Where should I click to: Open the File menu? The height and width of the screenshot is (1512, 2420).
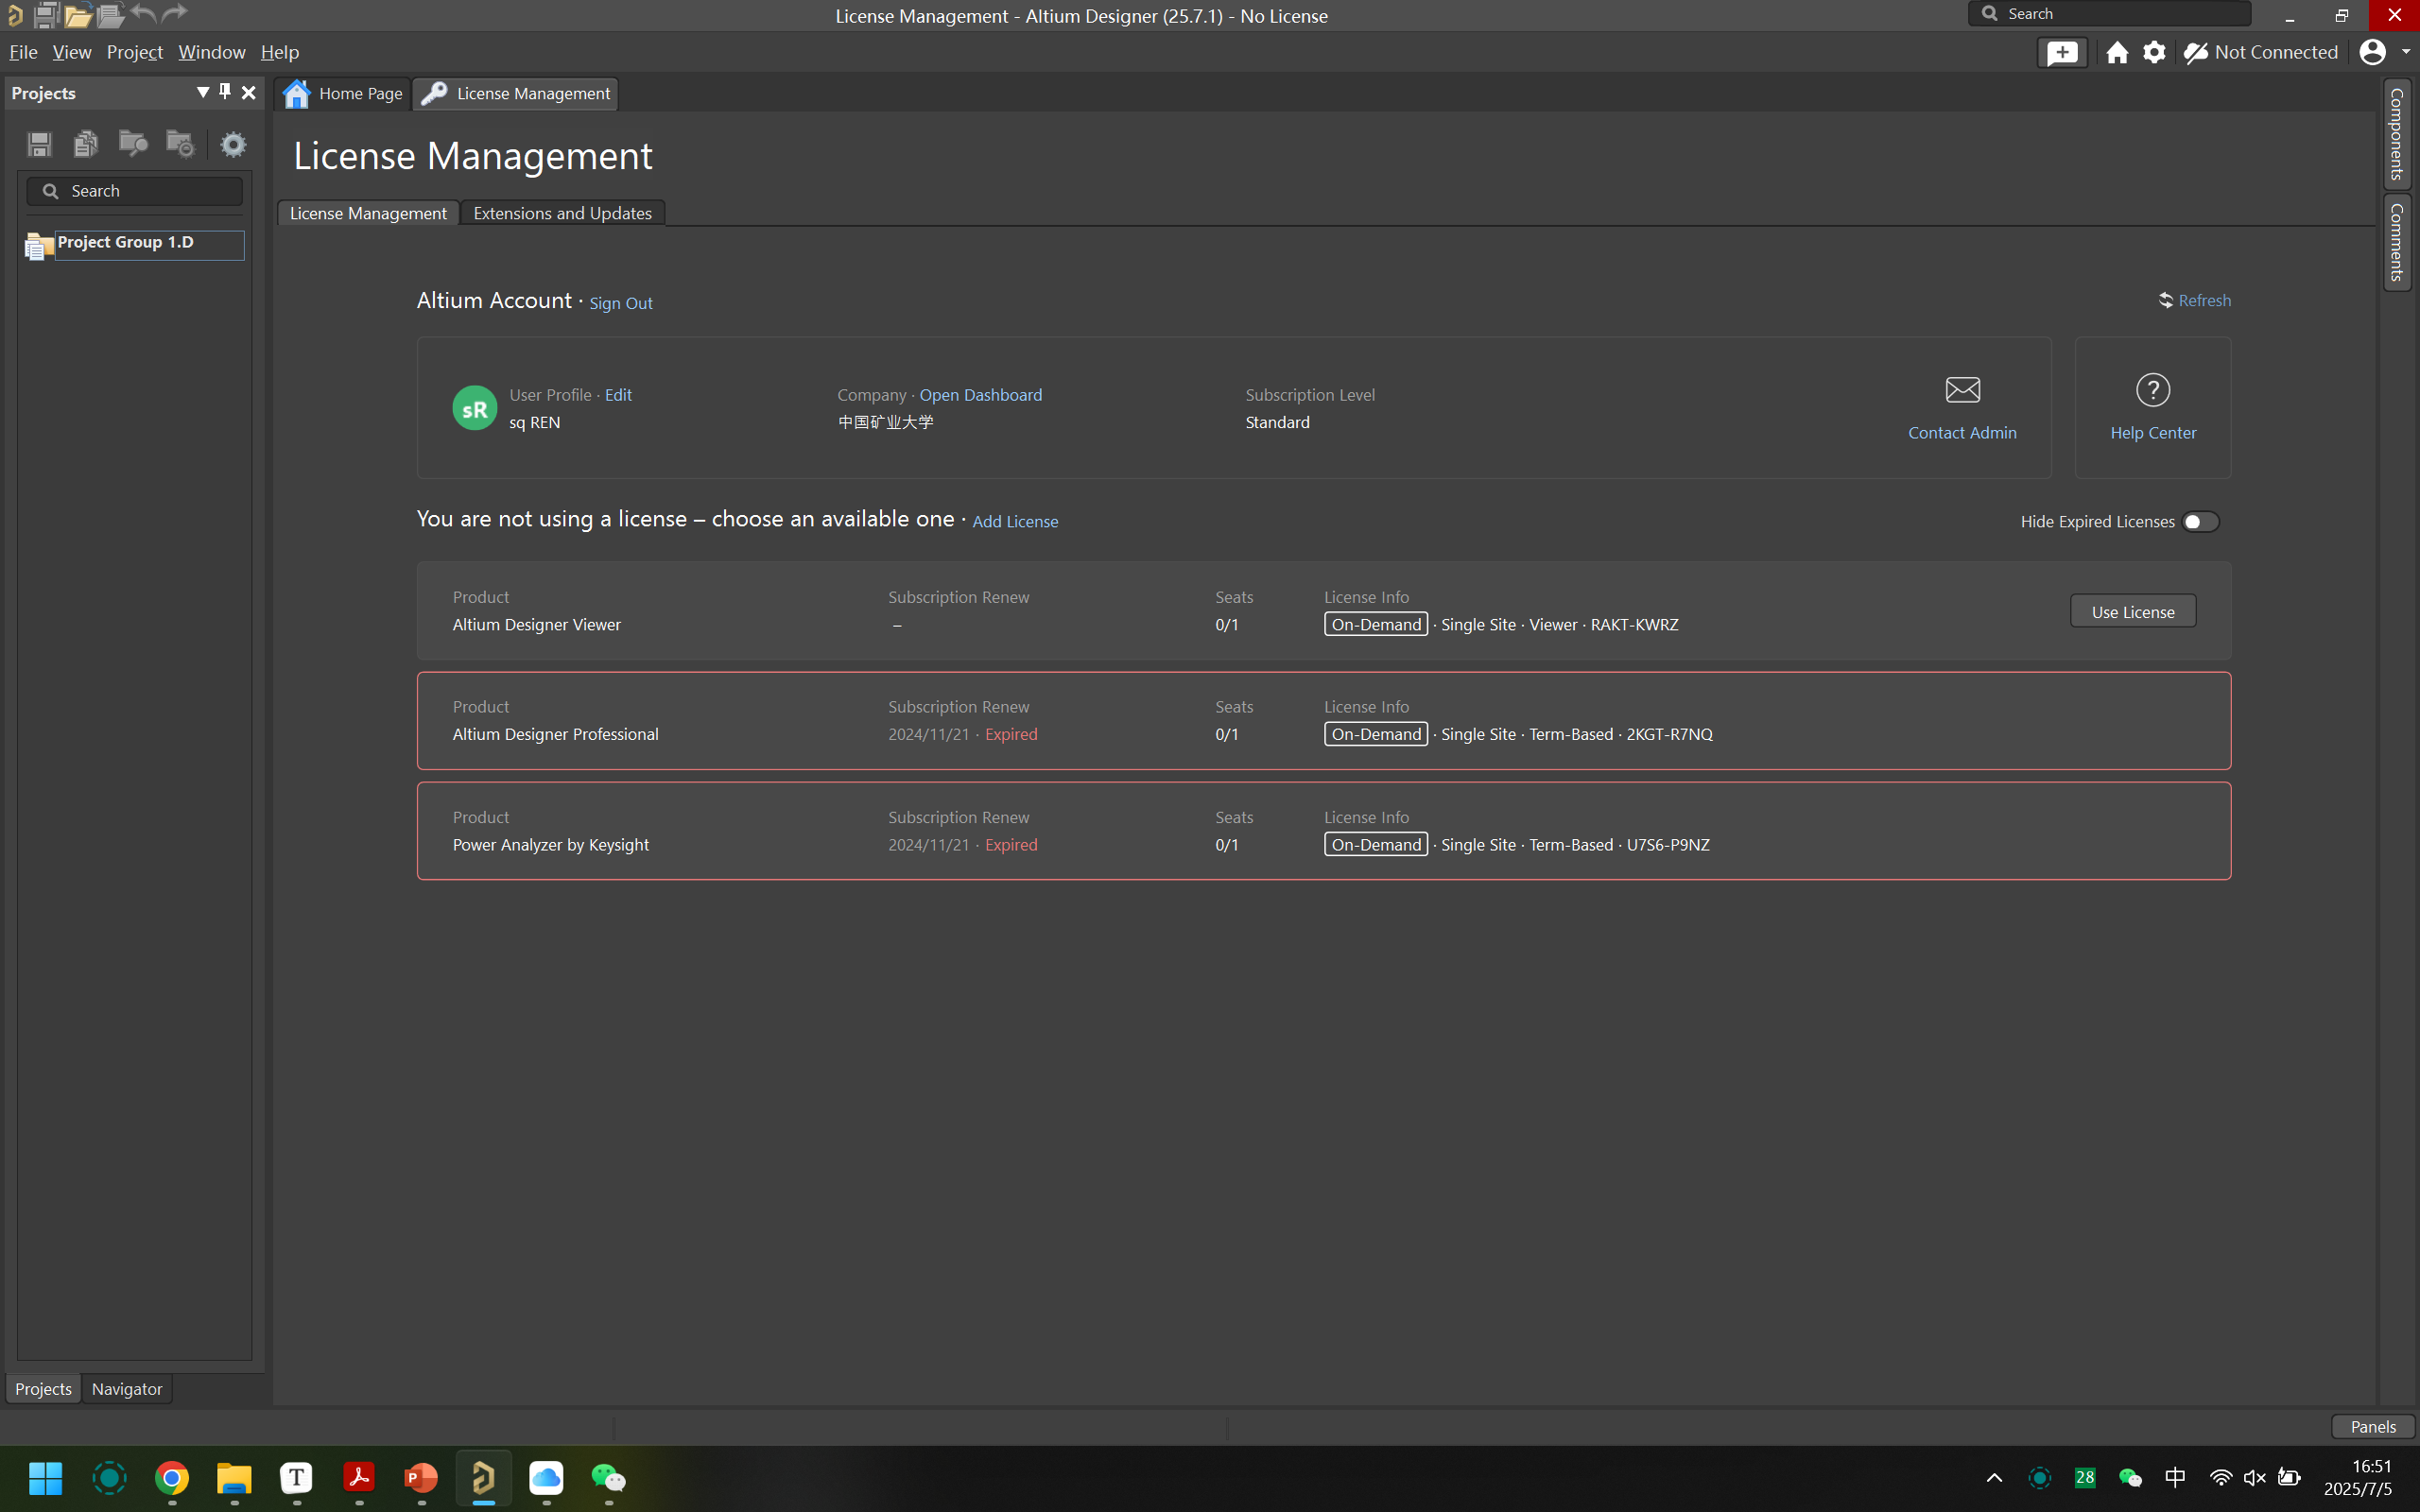[23, 52]
